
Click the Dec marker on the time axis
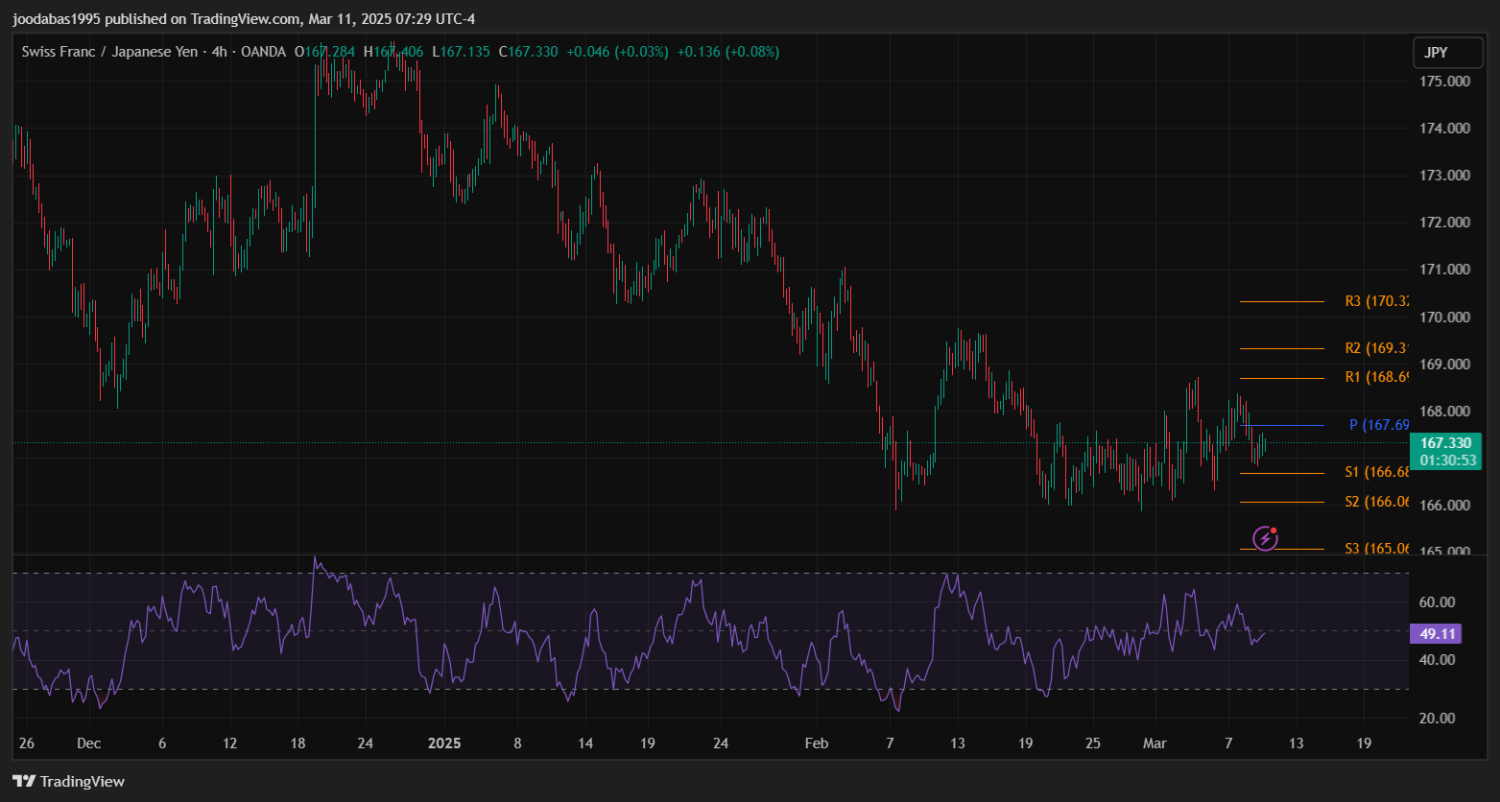pos(89,744)
